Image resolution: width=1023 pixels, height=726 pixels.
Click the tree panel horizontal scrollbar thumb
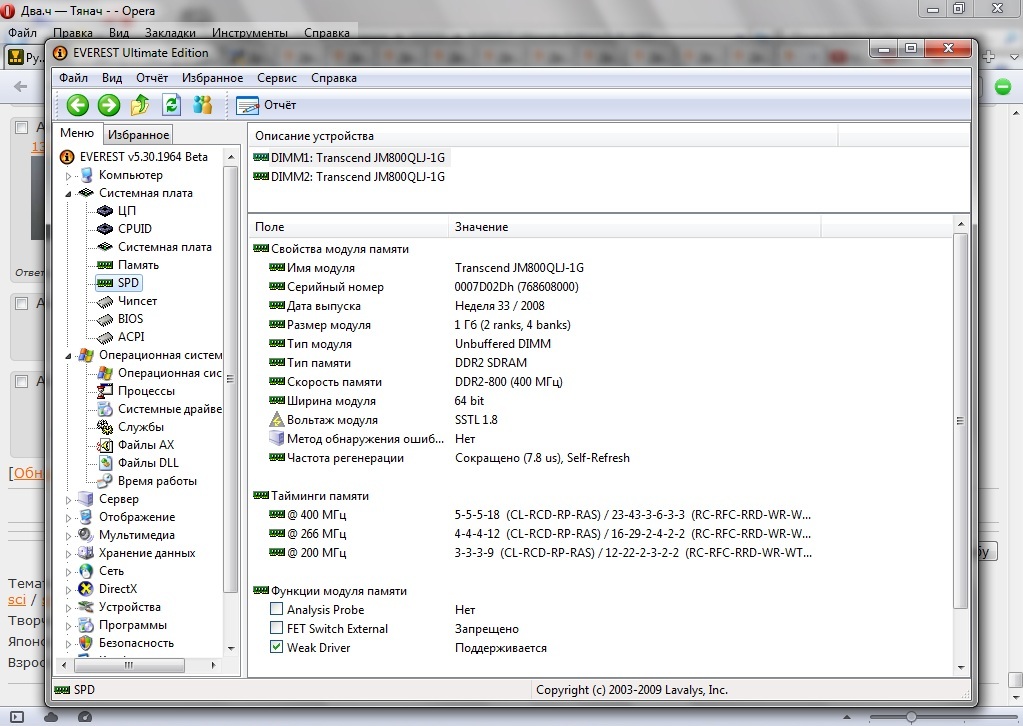[129, 665]
